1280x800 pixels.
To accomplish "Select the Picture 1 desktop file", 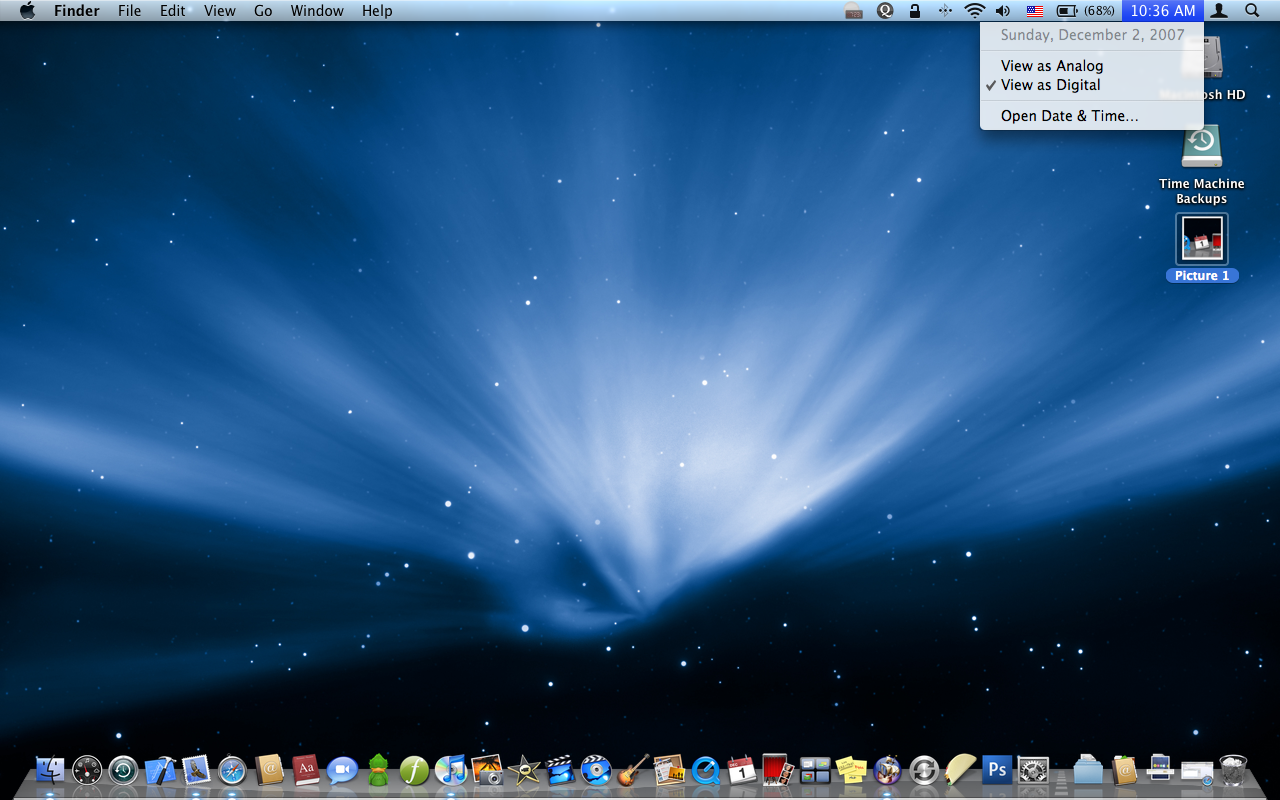I will (x=1202, y=240).
